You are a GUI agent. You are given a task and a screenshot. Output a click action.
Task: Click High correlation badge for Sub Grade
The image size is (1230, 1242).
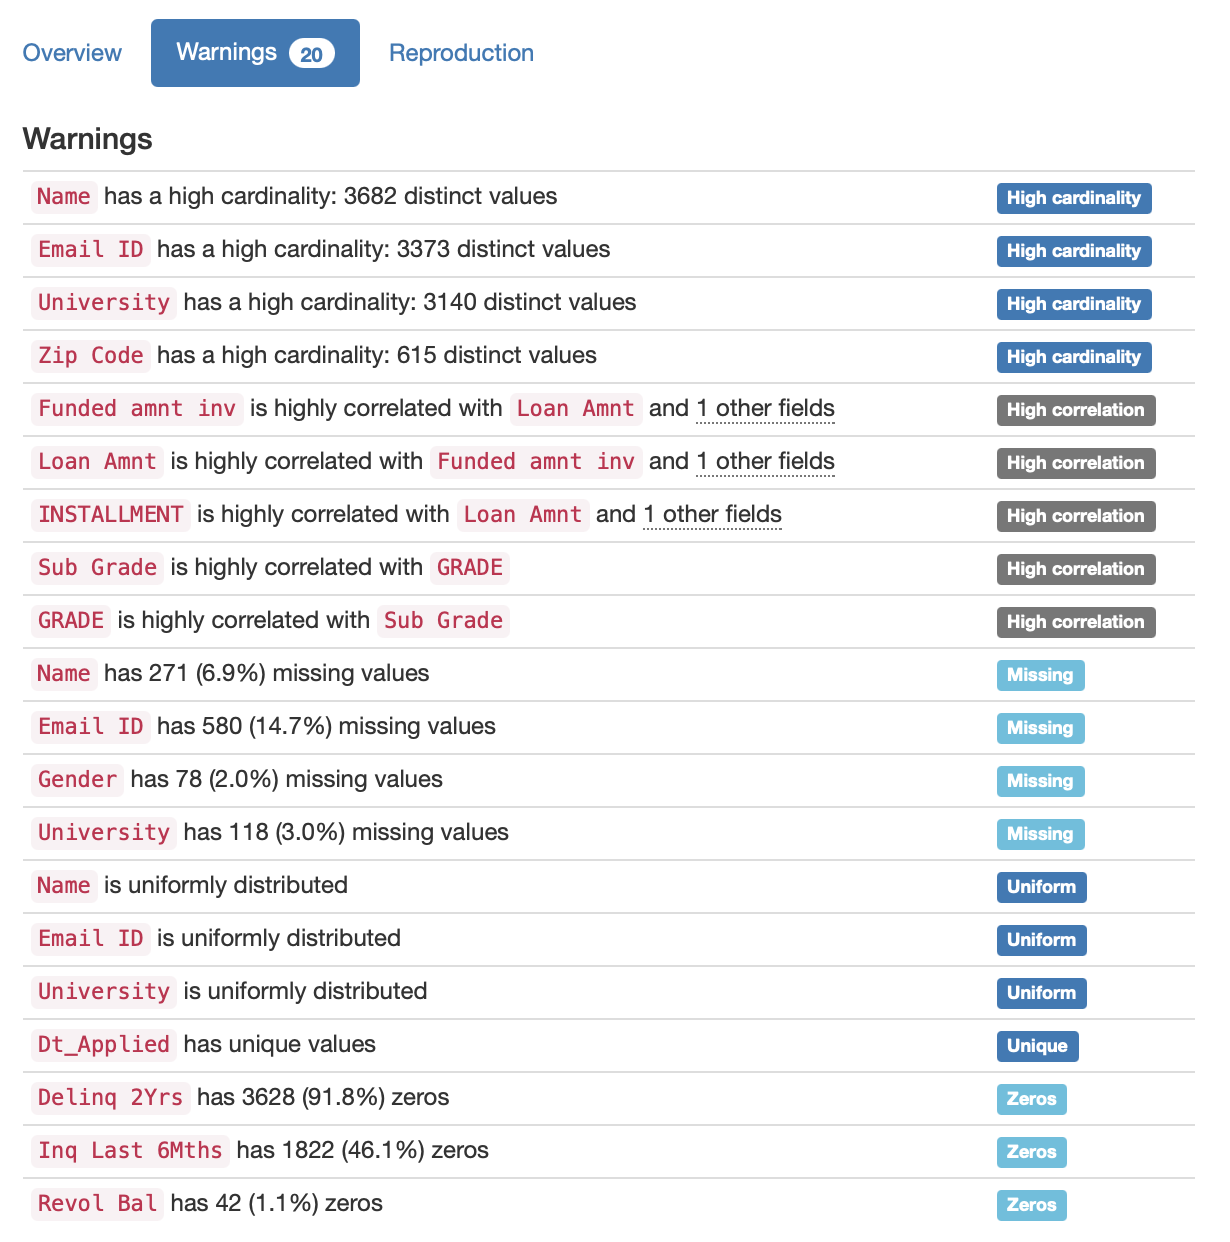tap(1075, 569)
